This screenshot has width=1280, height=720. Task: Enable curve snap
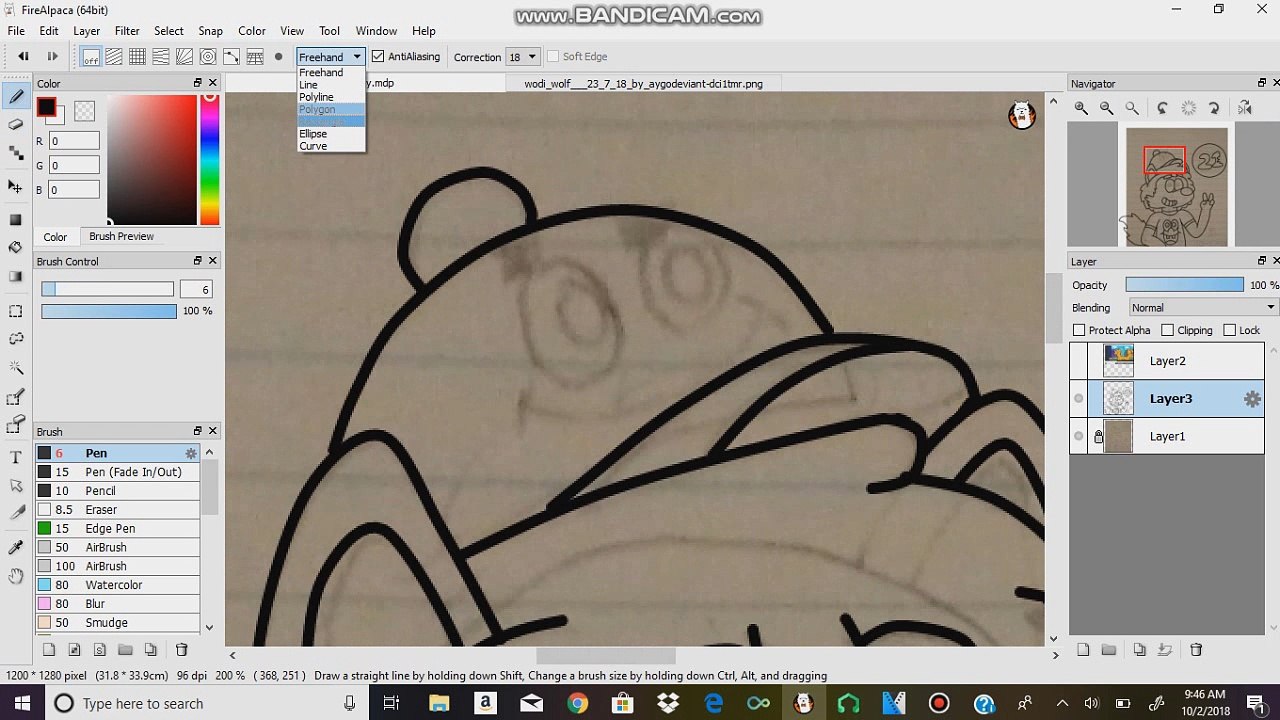231,57
